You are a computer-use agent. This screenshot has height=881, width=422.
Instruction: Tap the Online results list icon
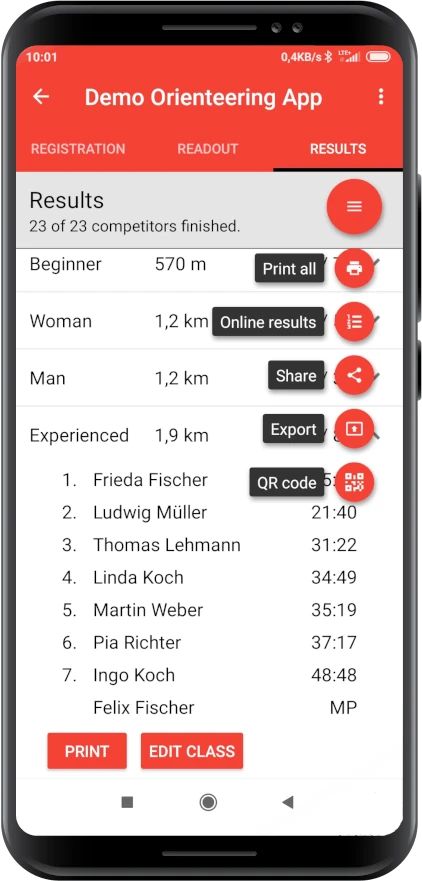tap(354, 322)
